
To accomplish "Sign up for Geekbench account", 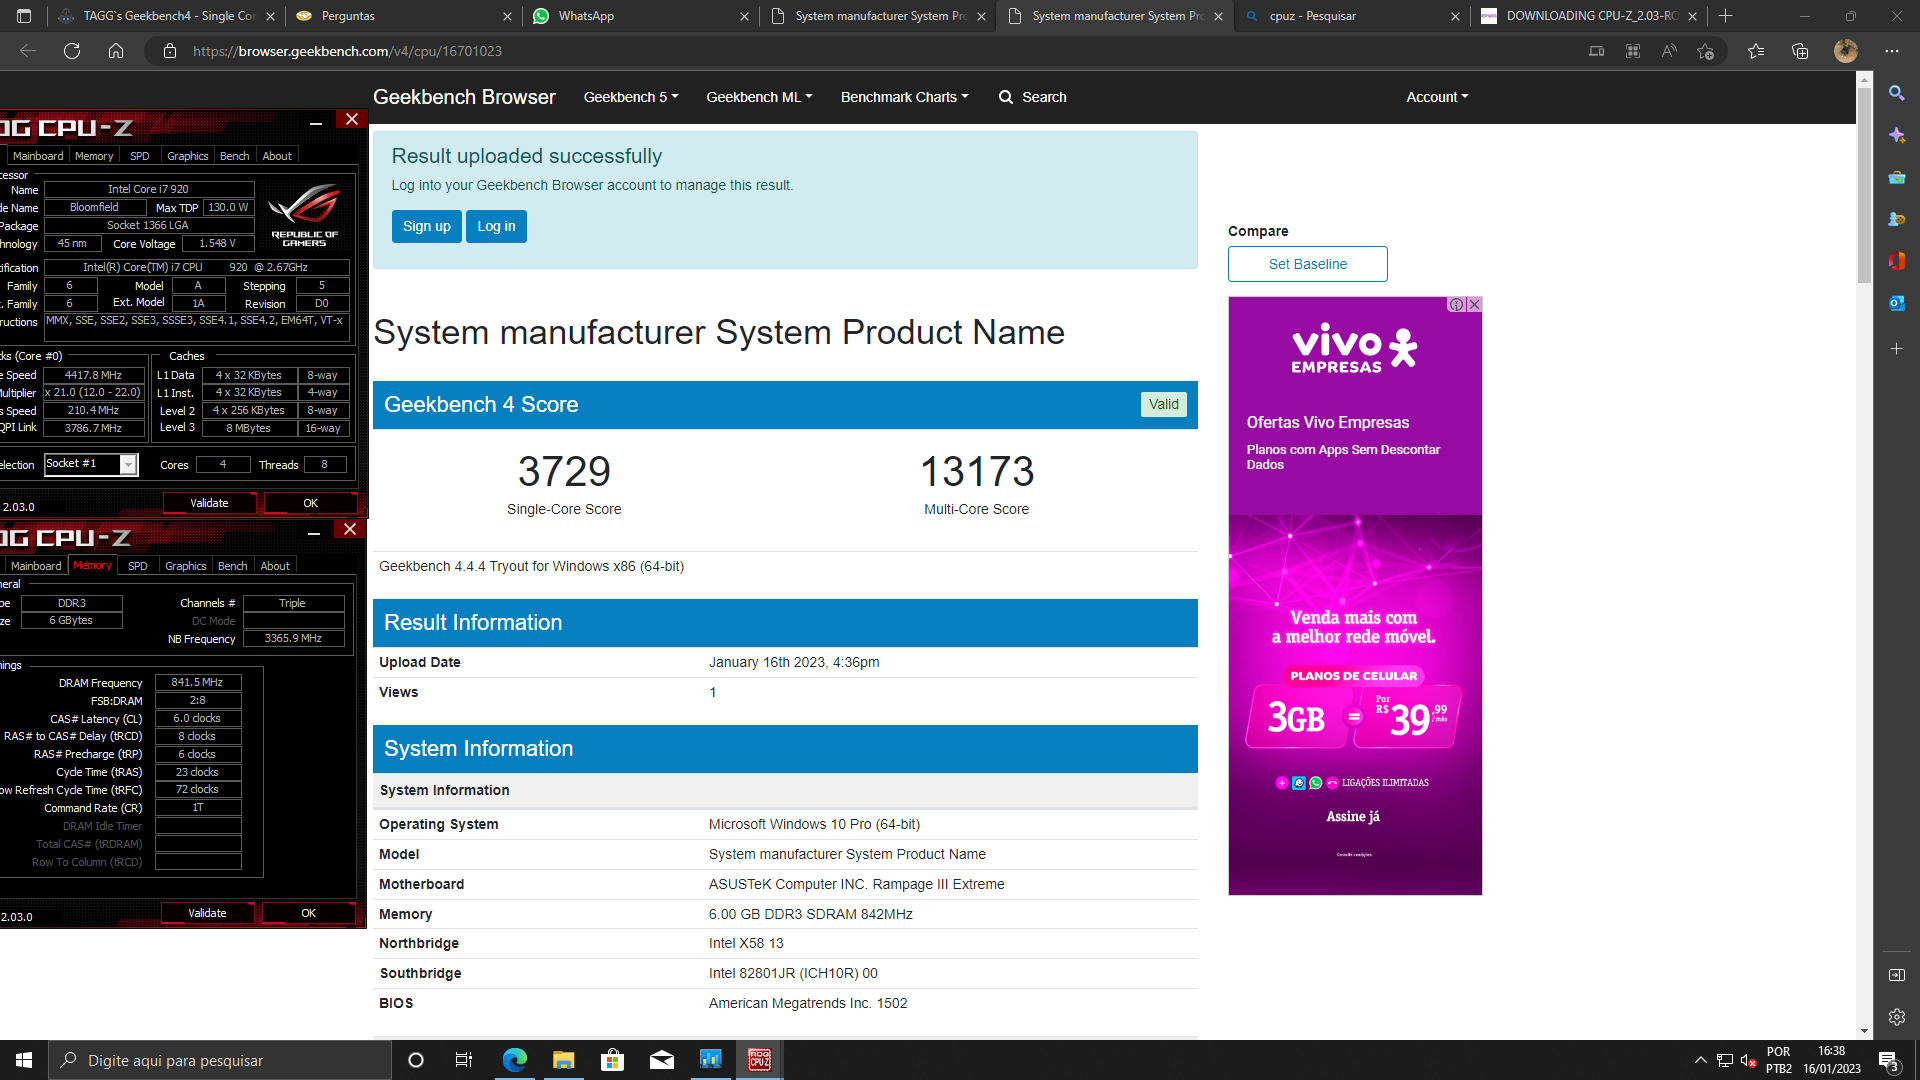I will [x=427, y=227].
